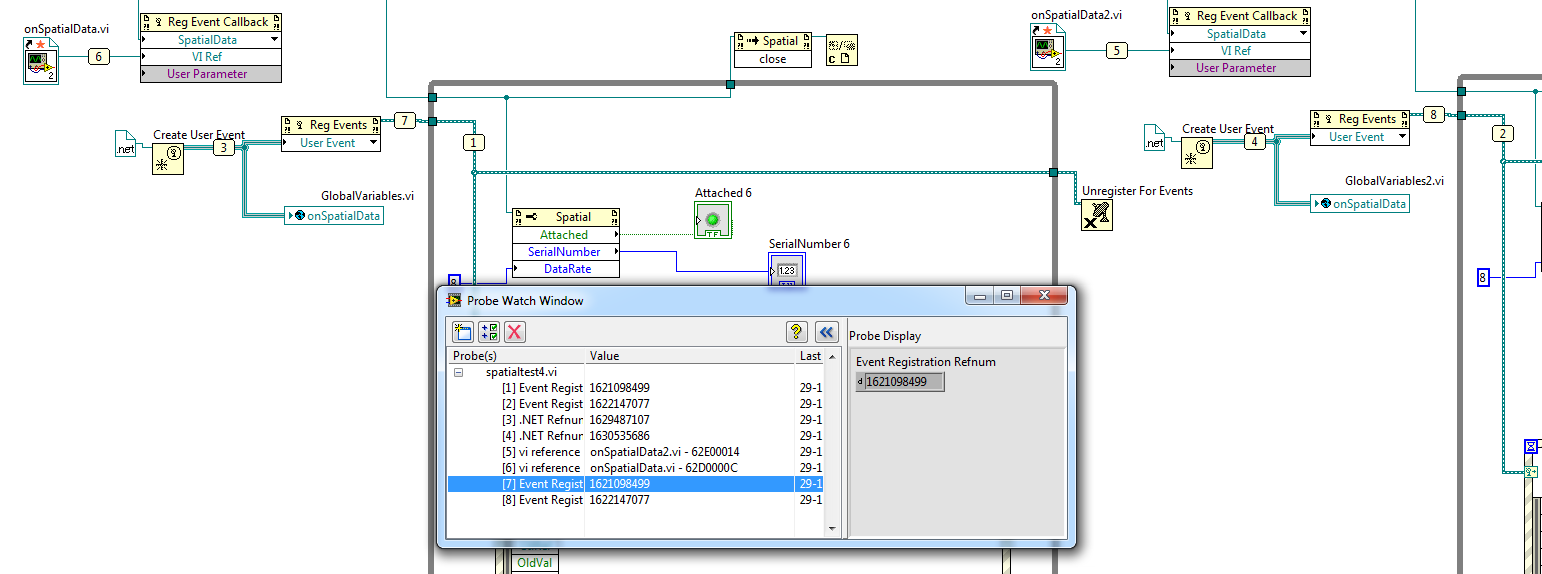
Task: Click the onSpatialData global variable in GlobalVariables2.vi
Action: coord(1360,204)
